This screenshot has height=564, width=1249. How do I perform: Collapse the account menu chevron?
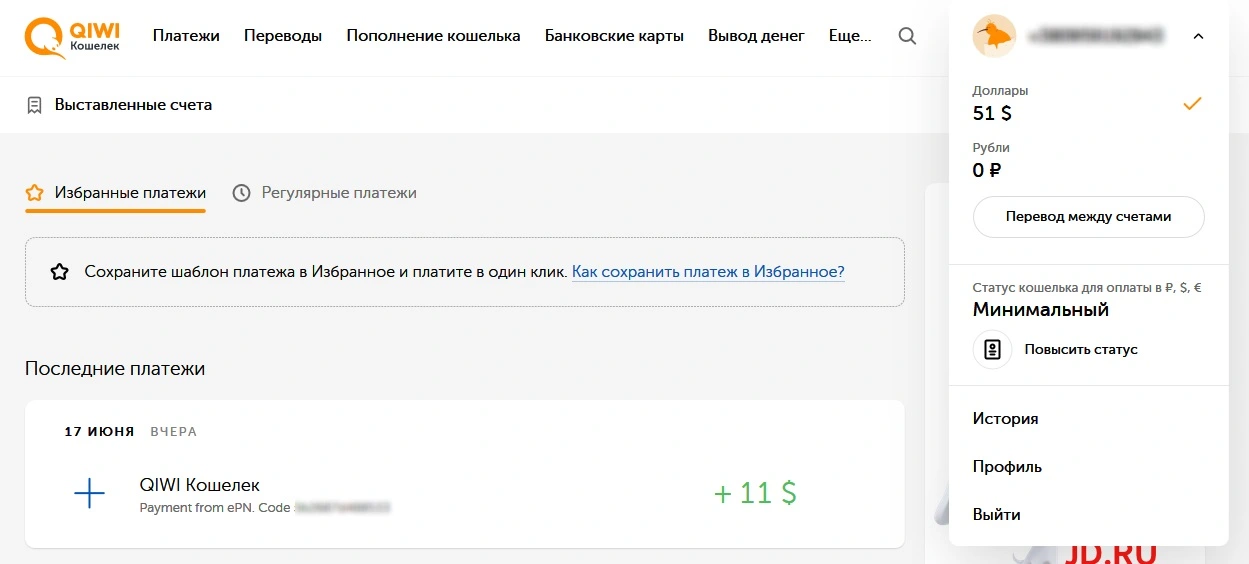[1198, 37]
